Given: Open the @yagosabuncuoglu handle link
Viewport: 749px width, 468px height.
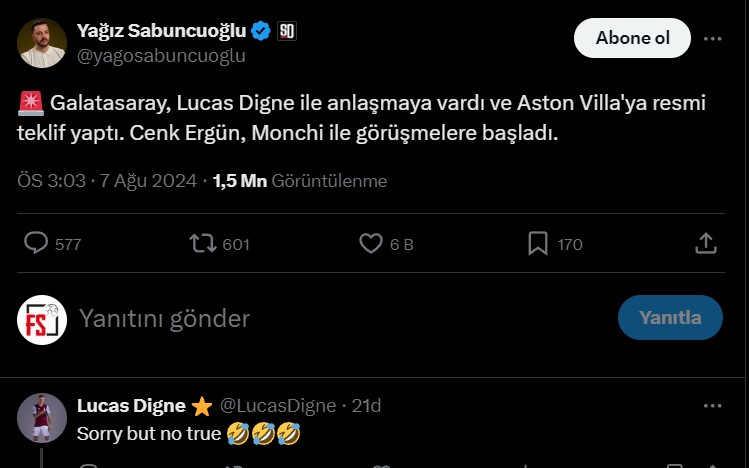Looking at the screenshot, I should (161, 56).
